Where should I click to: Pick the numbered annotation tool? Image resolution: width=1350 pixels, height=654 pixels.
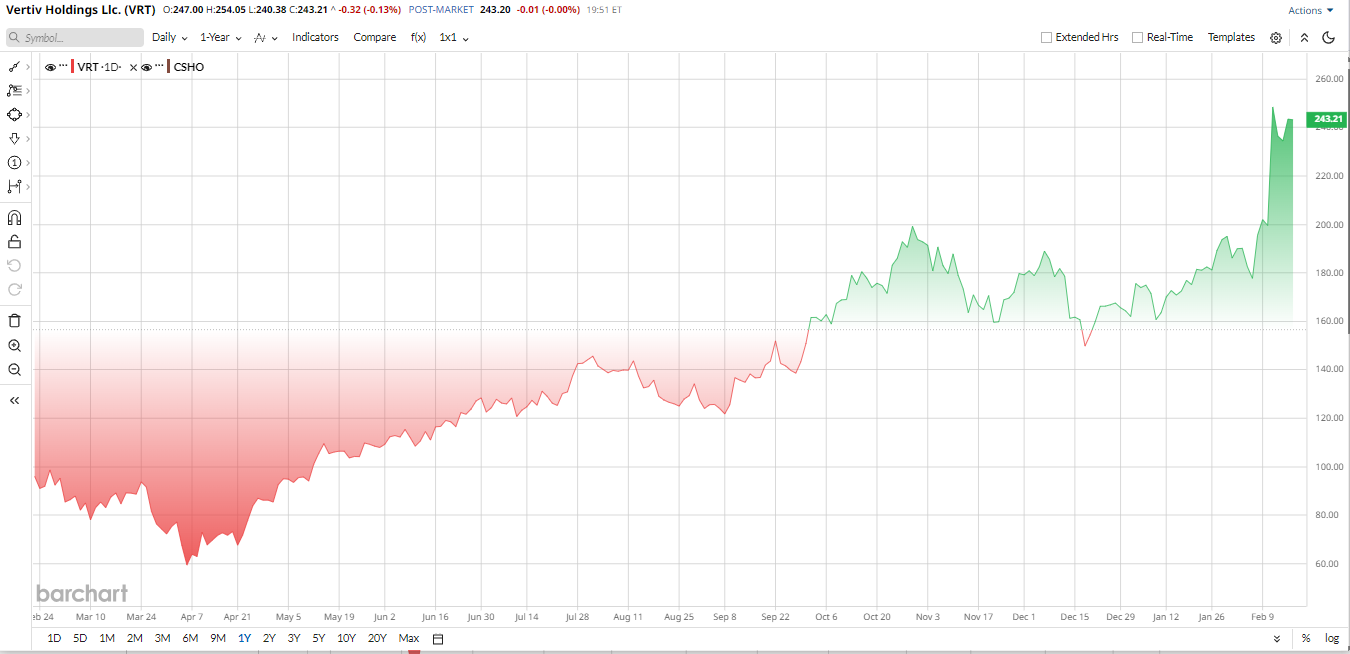[x=14, y=162]
